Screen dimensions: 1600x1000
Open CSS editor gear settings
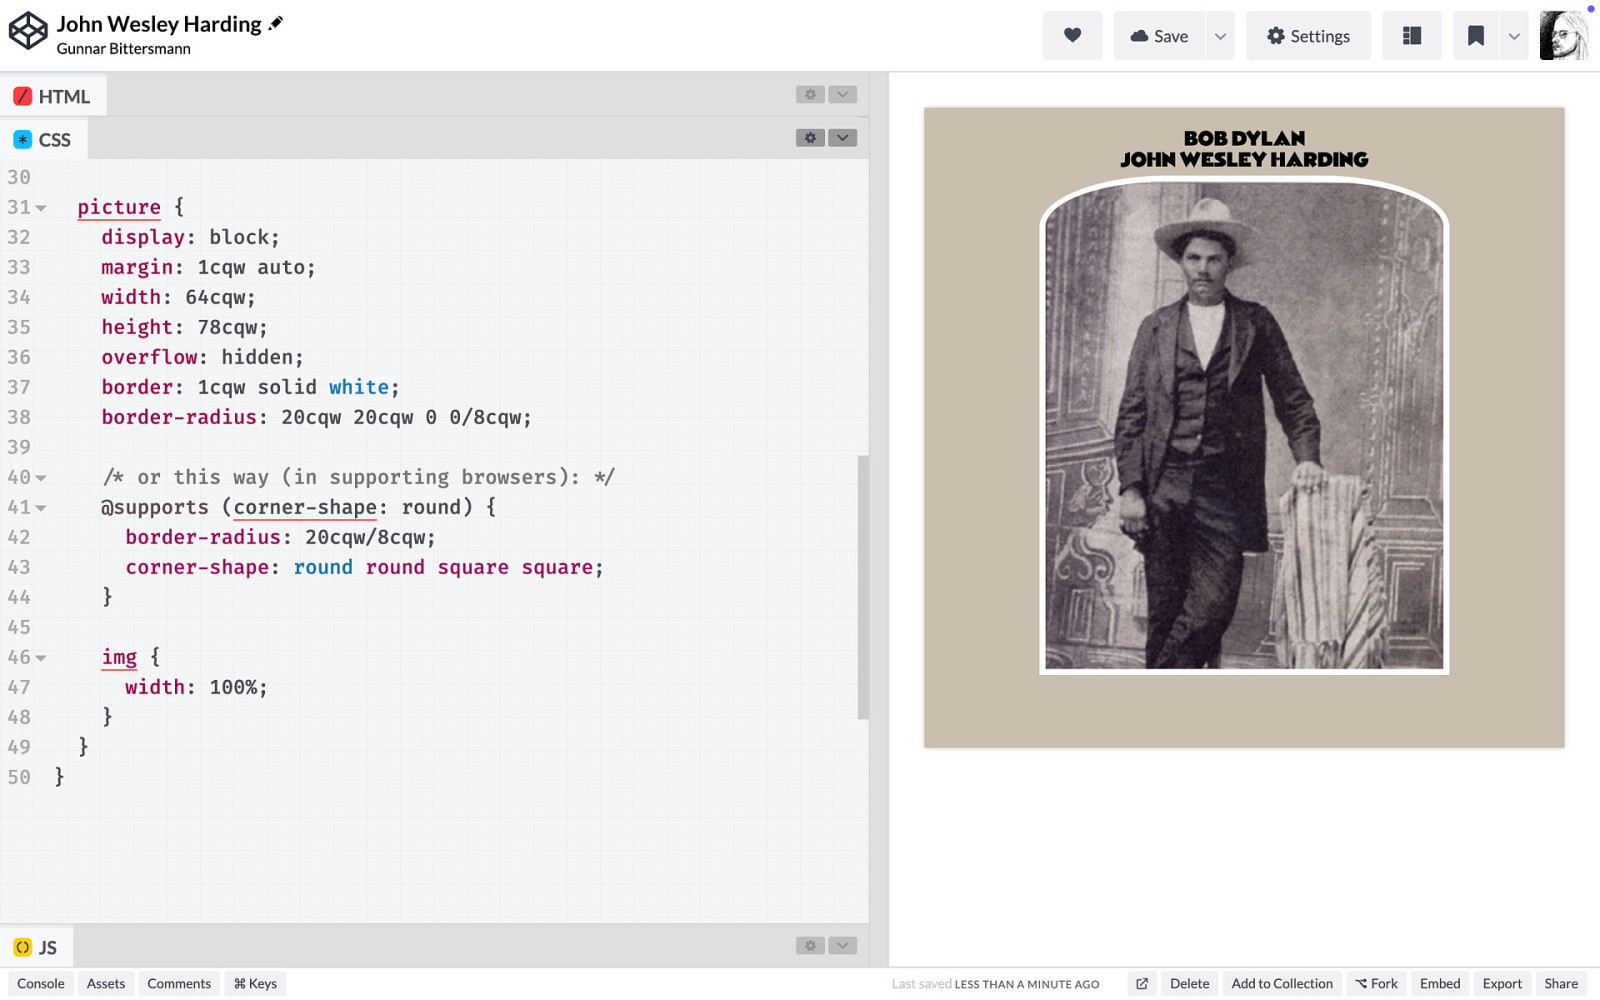tap(810, 138)
